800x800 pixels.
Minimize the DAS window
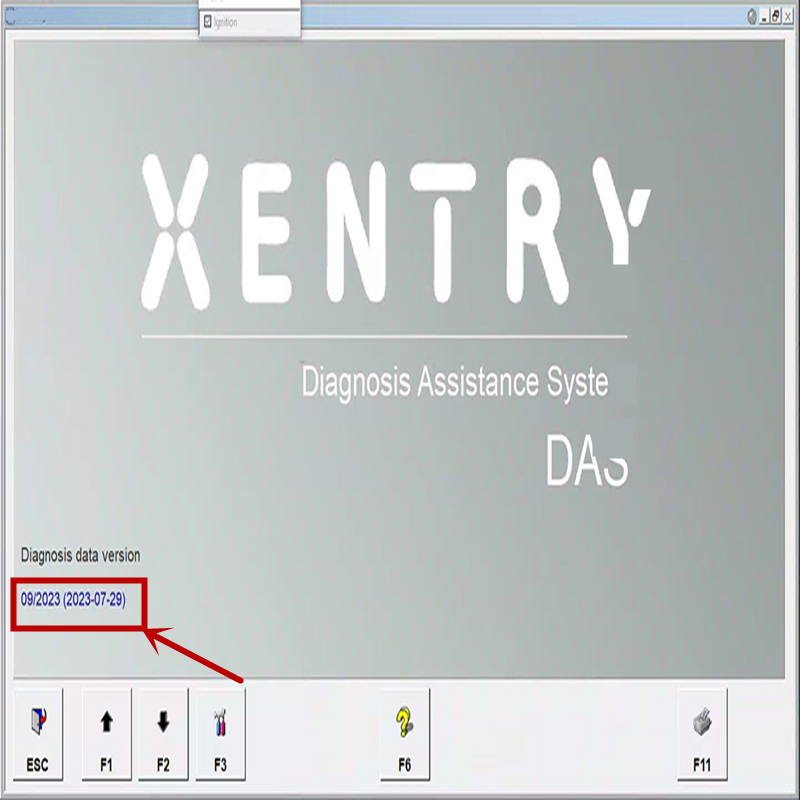pyautogui.click(x=764, y=17)
